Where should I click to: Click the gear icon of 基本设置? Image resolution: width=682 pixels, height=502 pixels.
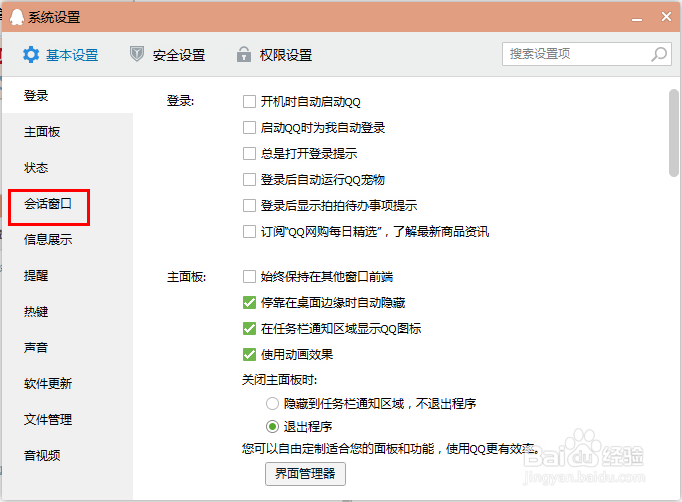(x=31, y=55)
